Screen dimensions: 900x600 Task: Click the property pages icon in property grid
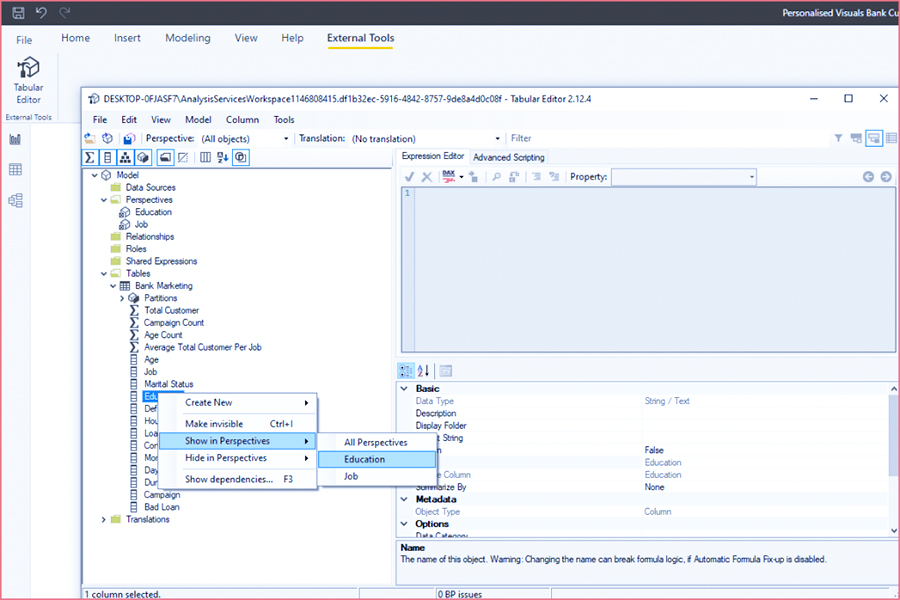[445, 371]
